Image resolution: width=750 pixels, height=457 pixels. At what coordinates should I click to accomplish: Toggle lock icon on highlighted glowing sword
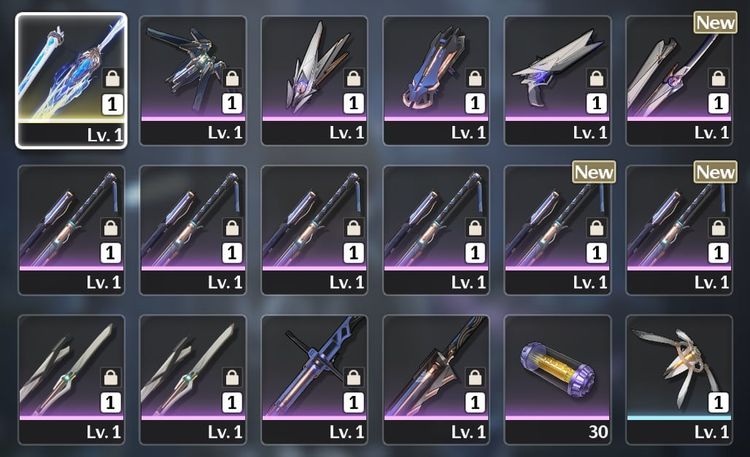click(113, 78)
